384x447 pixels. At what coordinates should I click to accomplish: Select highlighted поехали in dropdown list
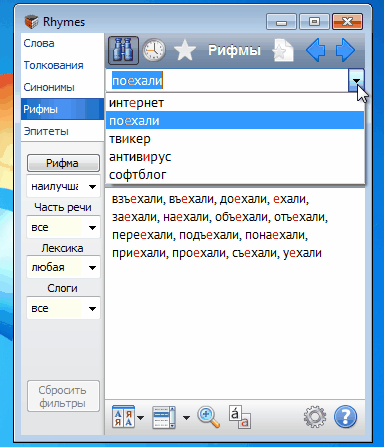click(235, 121)
